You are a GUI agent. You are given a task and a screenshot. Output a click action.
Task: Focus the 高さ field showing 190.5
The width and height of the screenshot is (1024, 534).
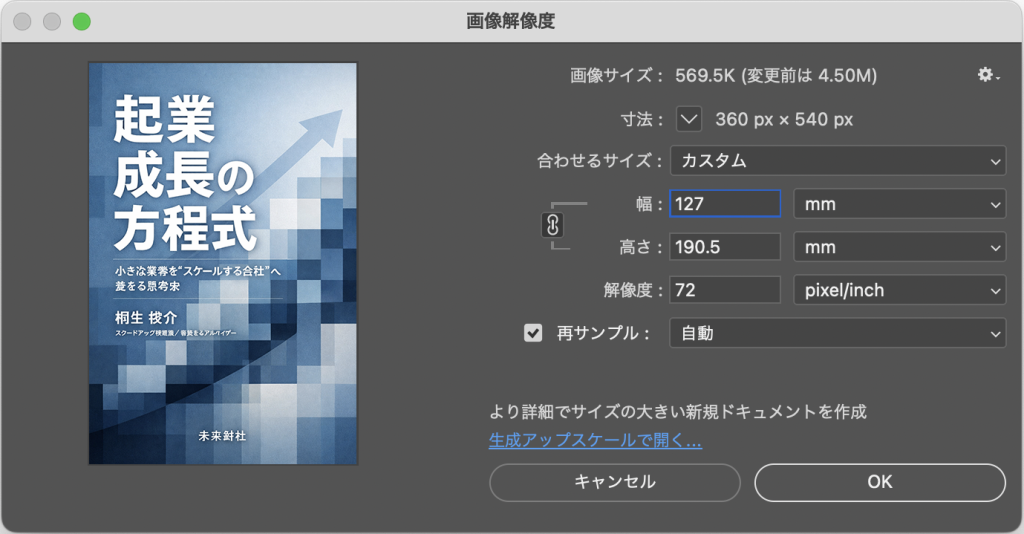[x=724, y=247]
